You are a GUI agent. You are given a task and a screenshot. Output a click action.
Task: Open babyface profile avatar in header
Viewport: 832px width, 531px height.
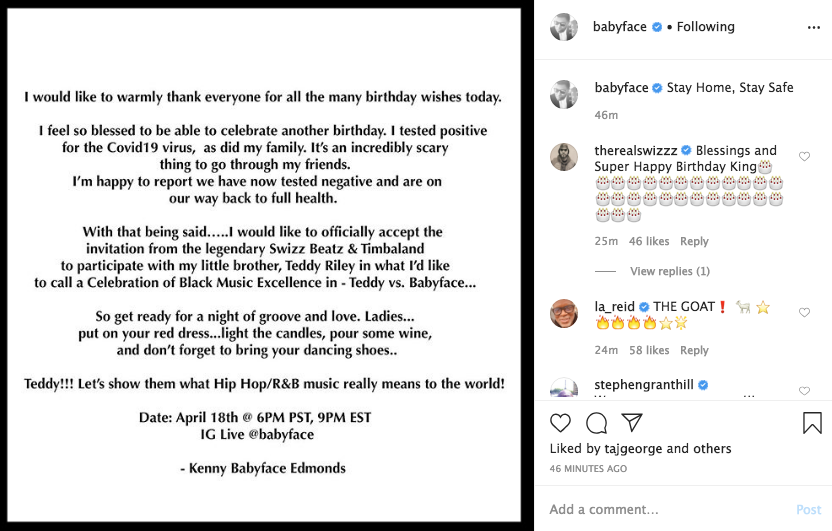point(564,27)
